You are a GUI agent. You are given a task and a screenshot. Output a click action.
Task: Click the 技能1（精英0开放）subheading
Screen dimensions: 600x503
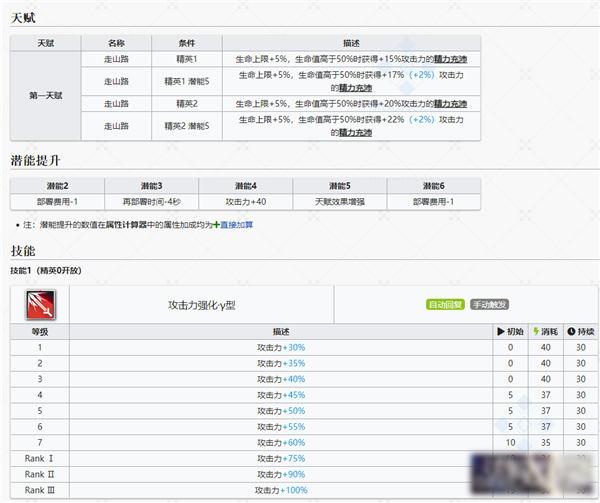pos(46,270)
